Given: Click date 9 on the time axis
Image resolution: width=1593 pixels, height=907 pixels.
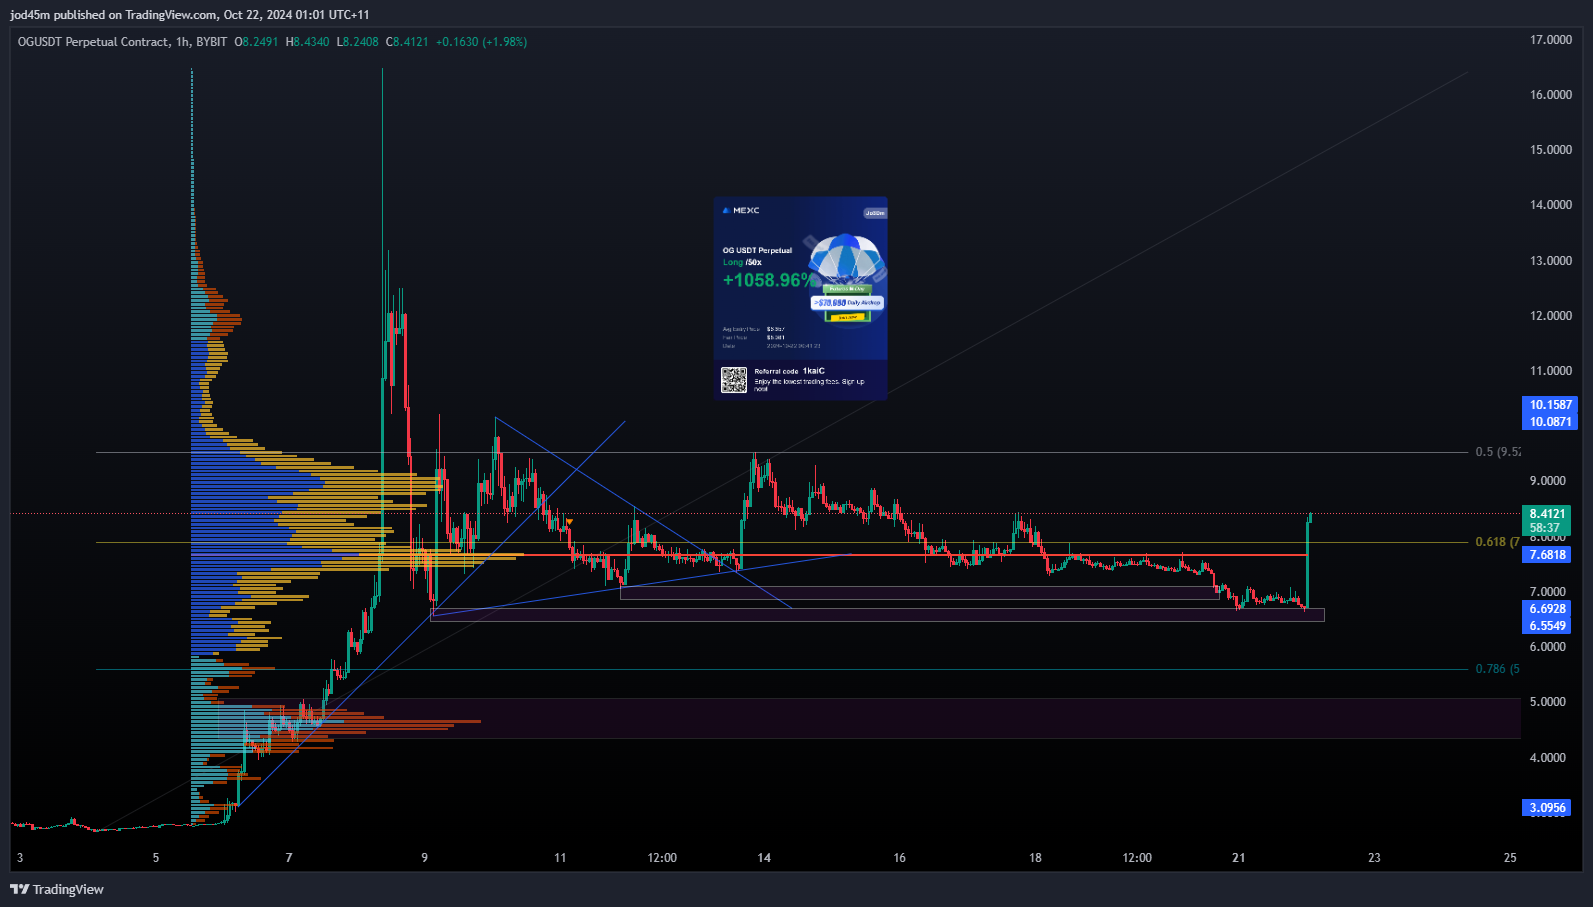Looking at the screenshot, I should (x=425, y=858).
